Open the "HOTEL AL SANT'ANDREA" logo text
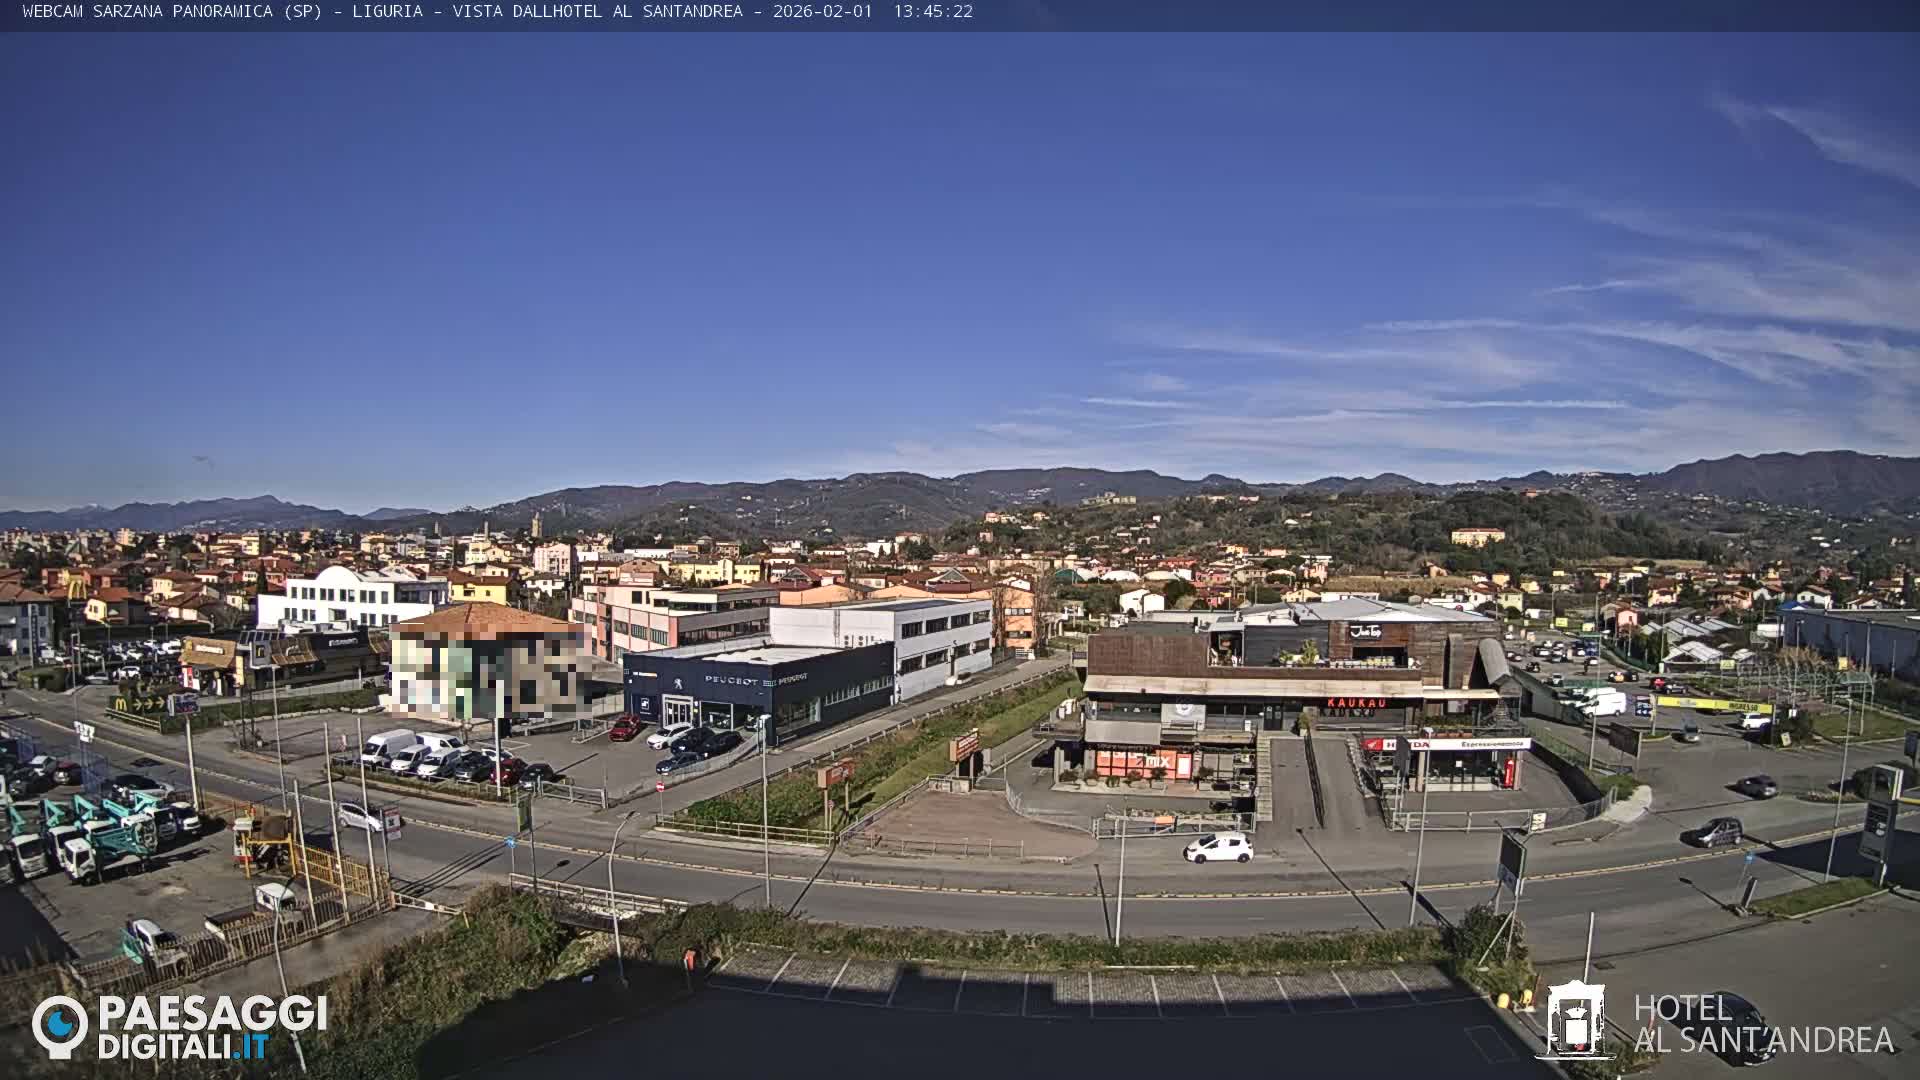This screenshot has height=1080, width=1920. (x=1764, y=1024)
